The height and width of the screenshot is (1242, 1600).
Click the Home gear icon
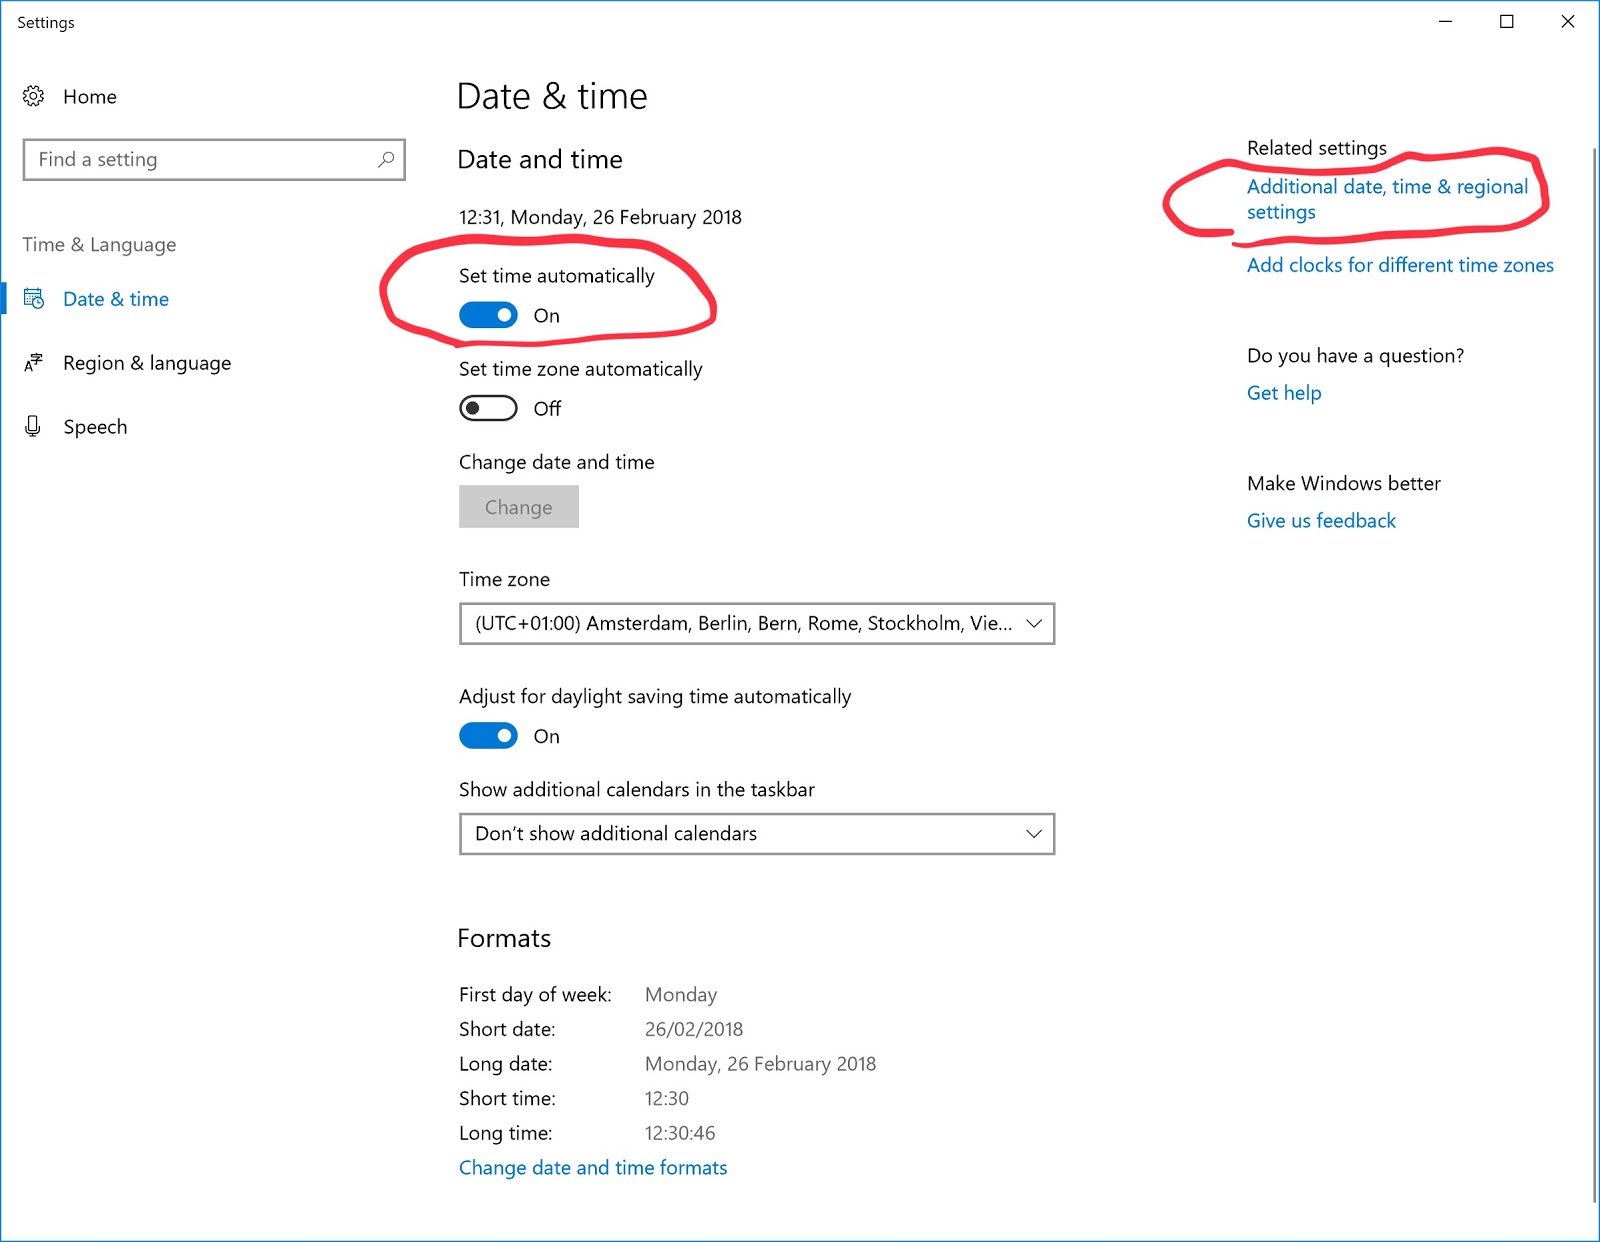point(33,96)
